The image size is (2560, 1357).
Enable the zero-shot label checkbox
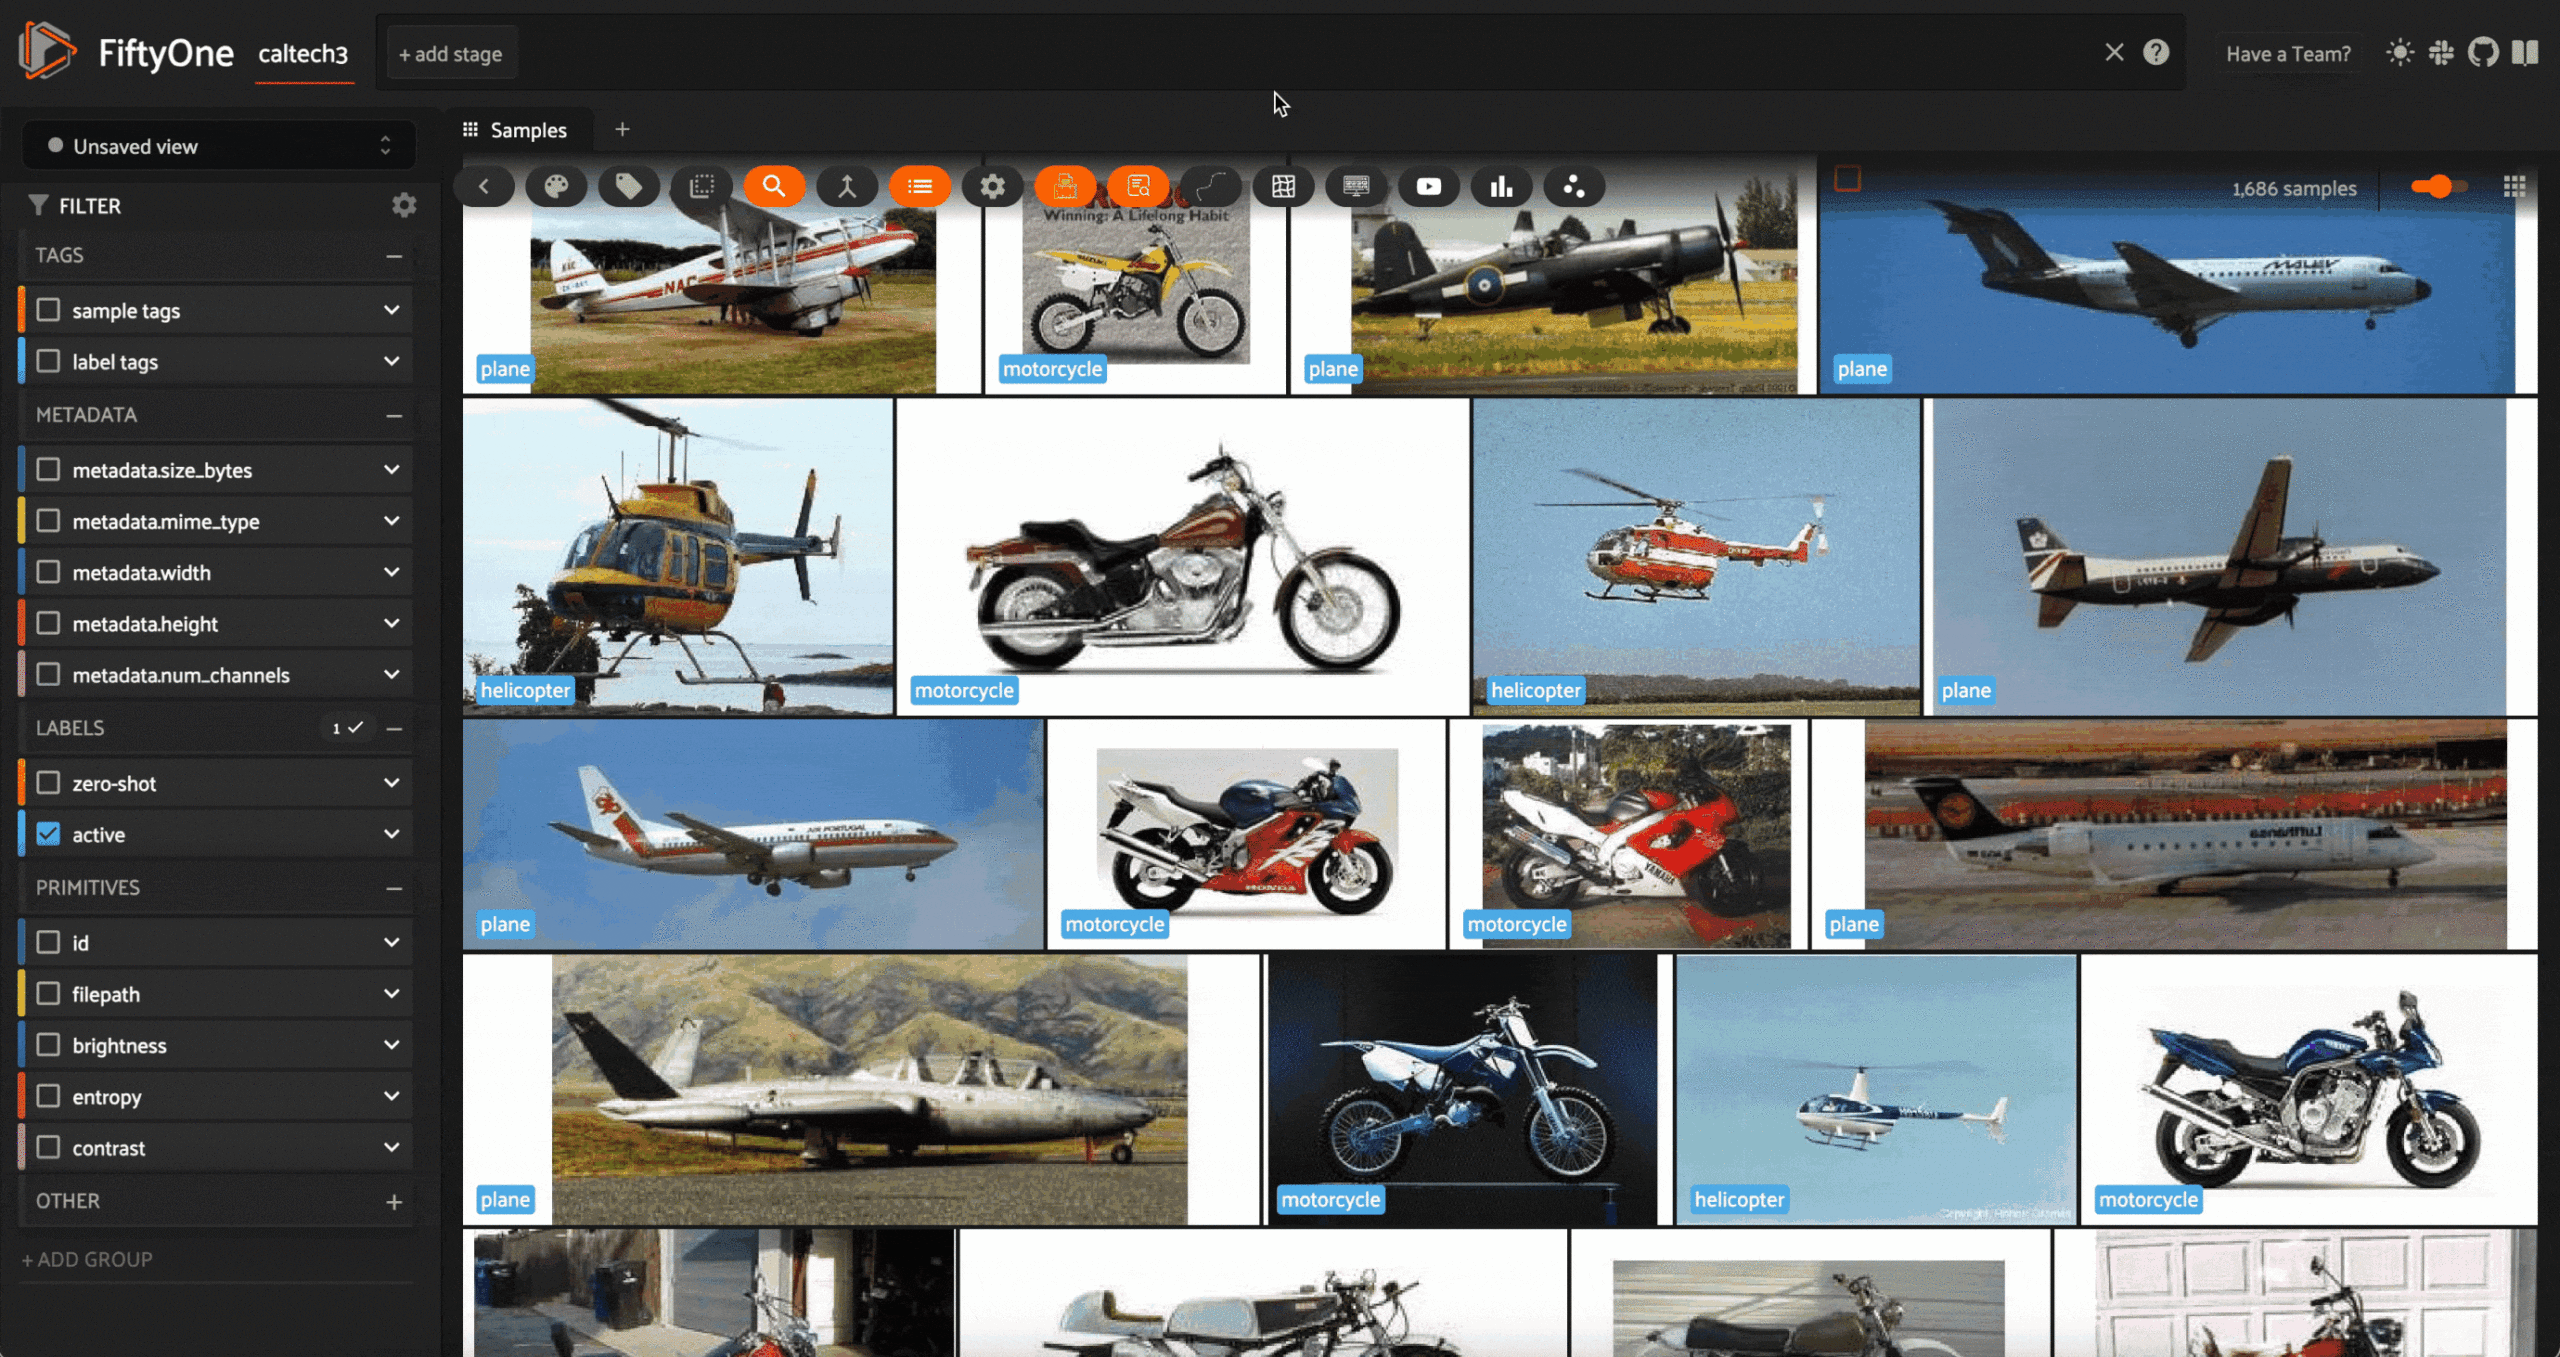[48, 783]
